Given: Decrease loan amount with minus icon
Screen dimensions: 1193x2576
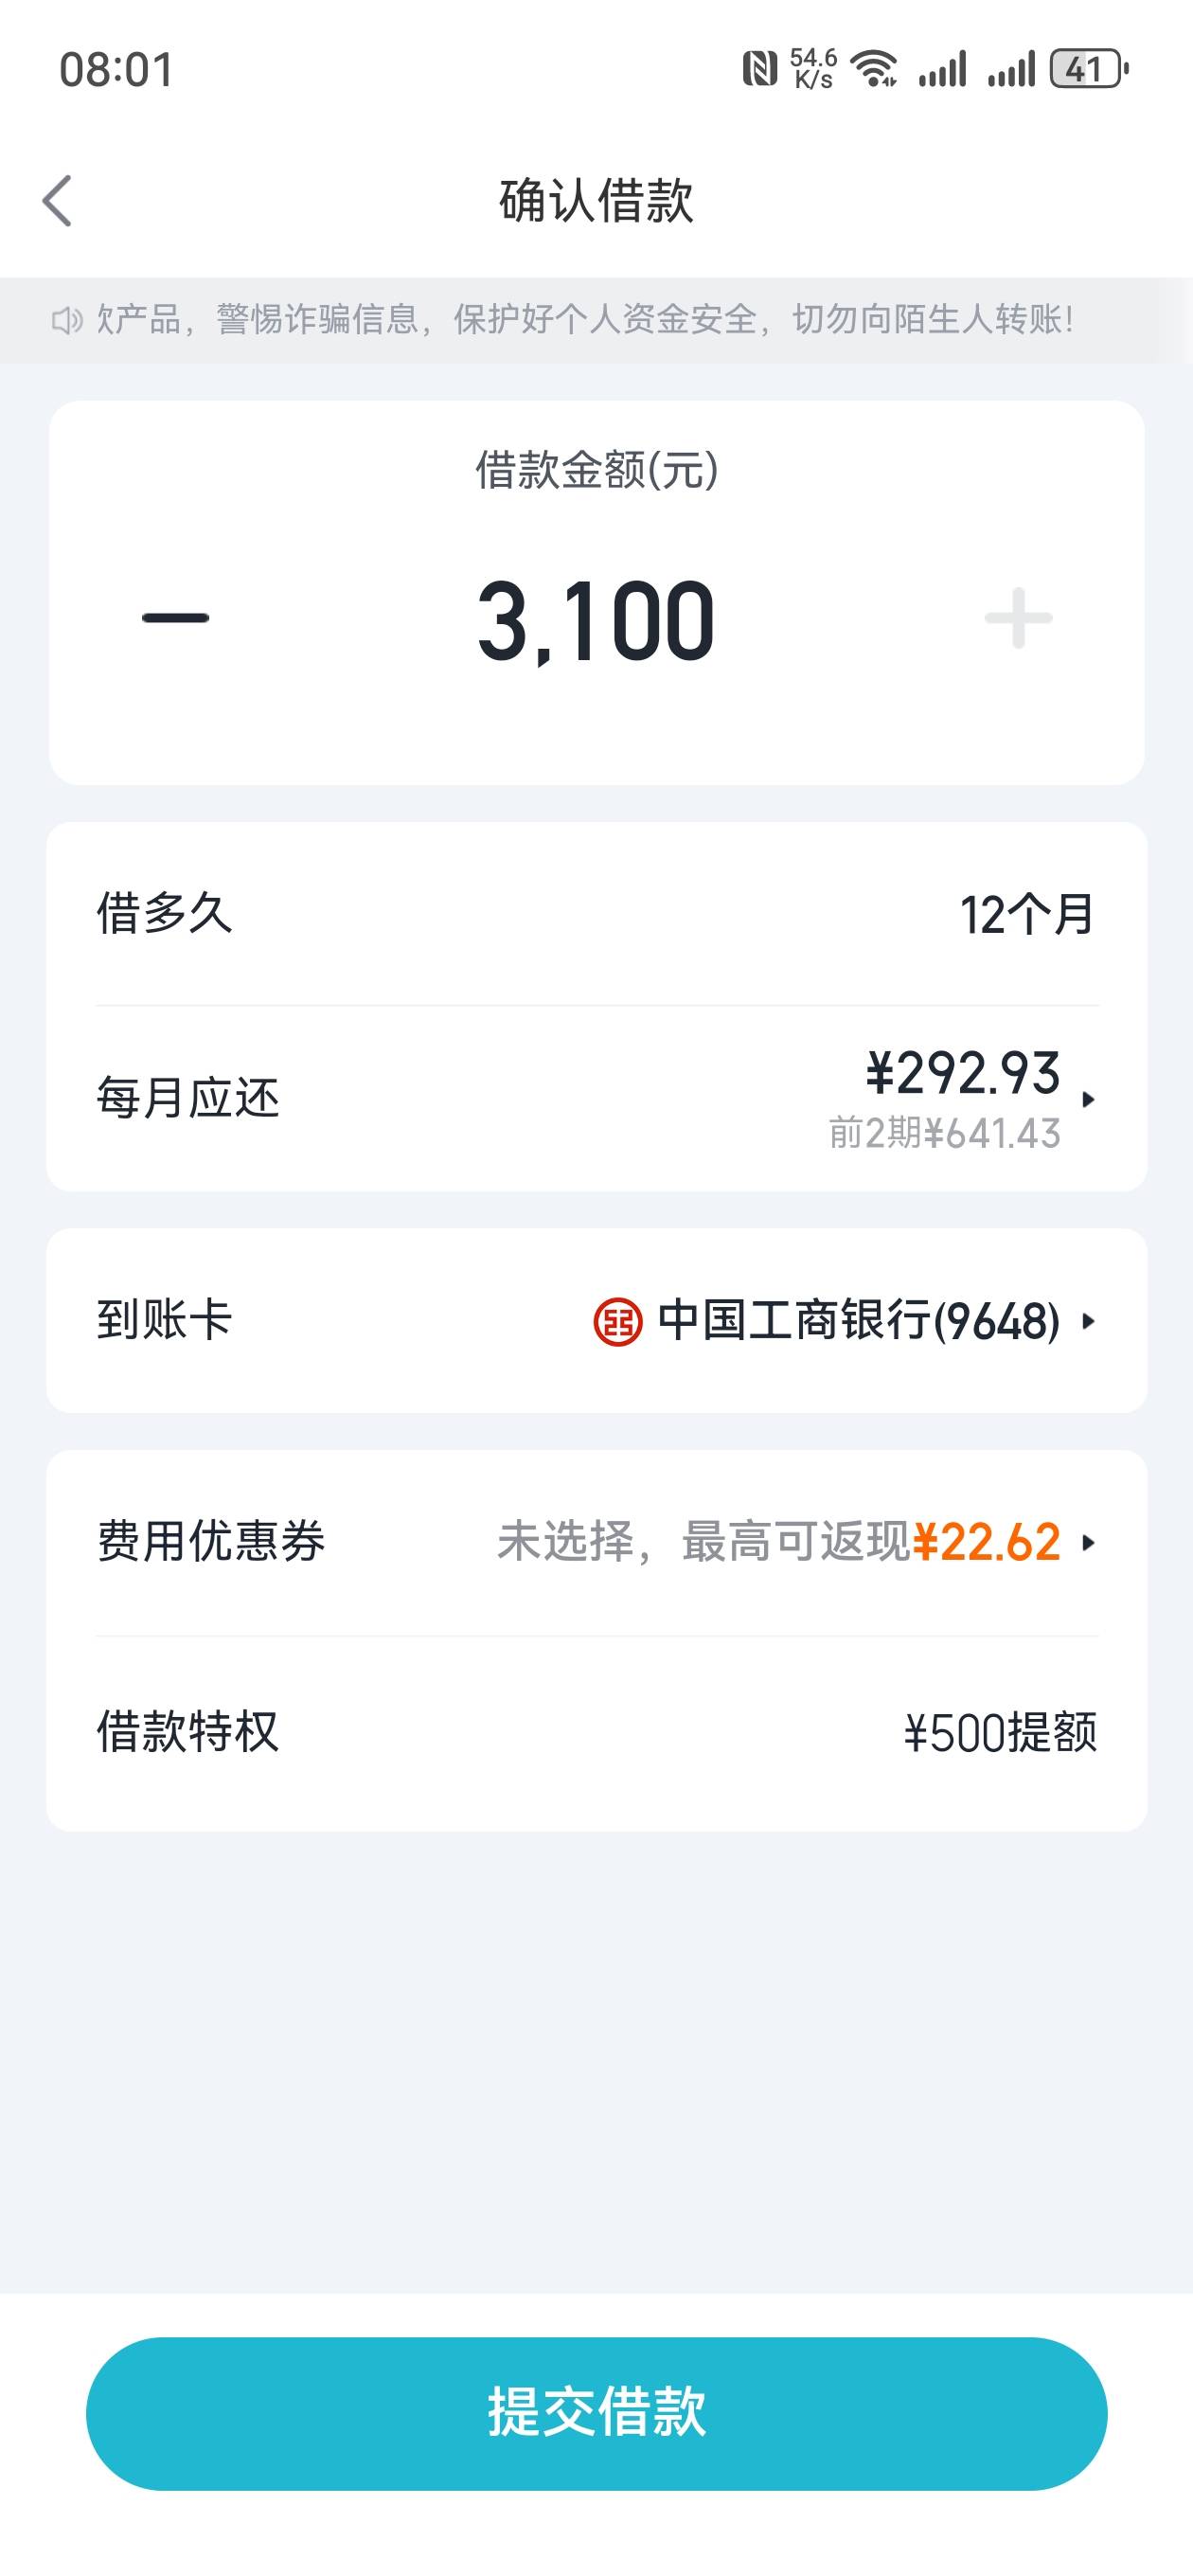Looking at the screenshot, I should pyautogui.click(x=175, y=618).
